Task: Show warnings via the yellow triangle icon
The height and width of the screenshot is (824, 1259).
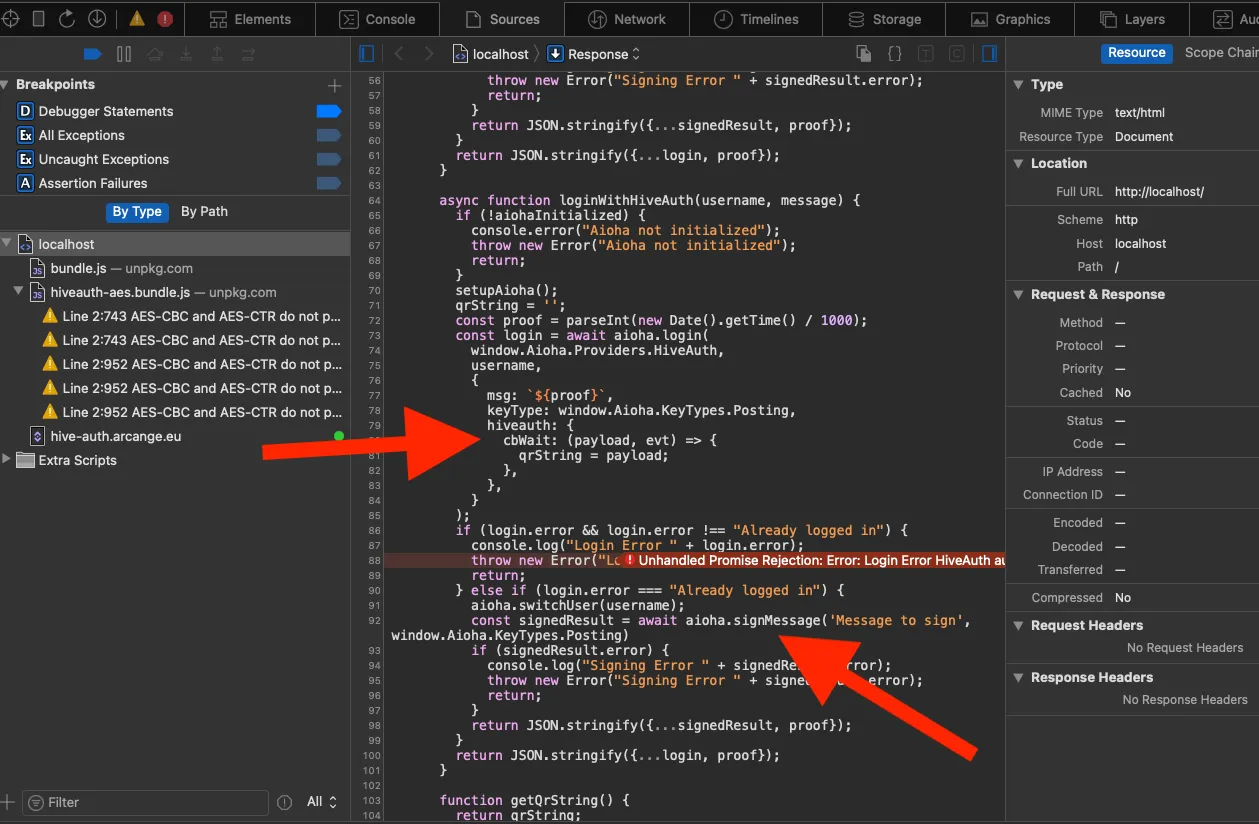Action: point(137,19)
